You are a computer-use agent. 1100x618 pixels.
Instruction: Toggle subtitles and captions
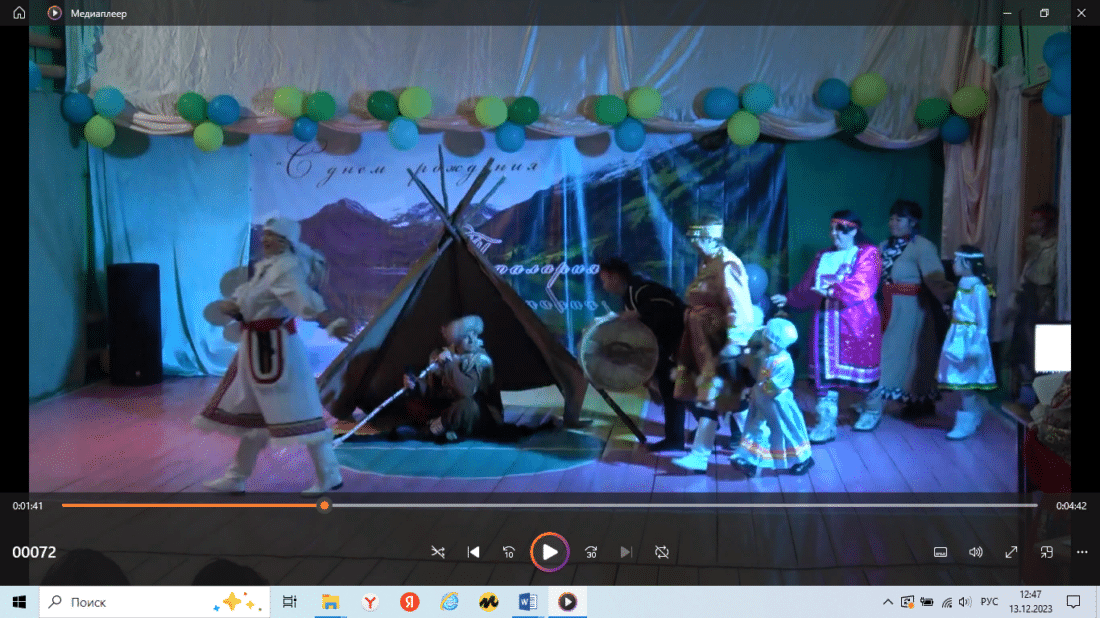[x=940, y=552]
